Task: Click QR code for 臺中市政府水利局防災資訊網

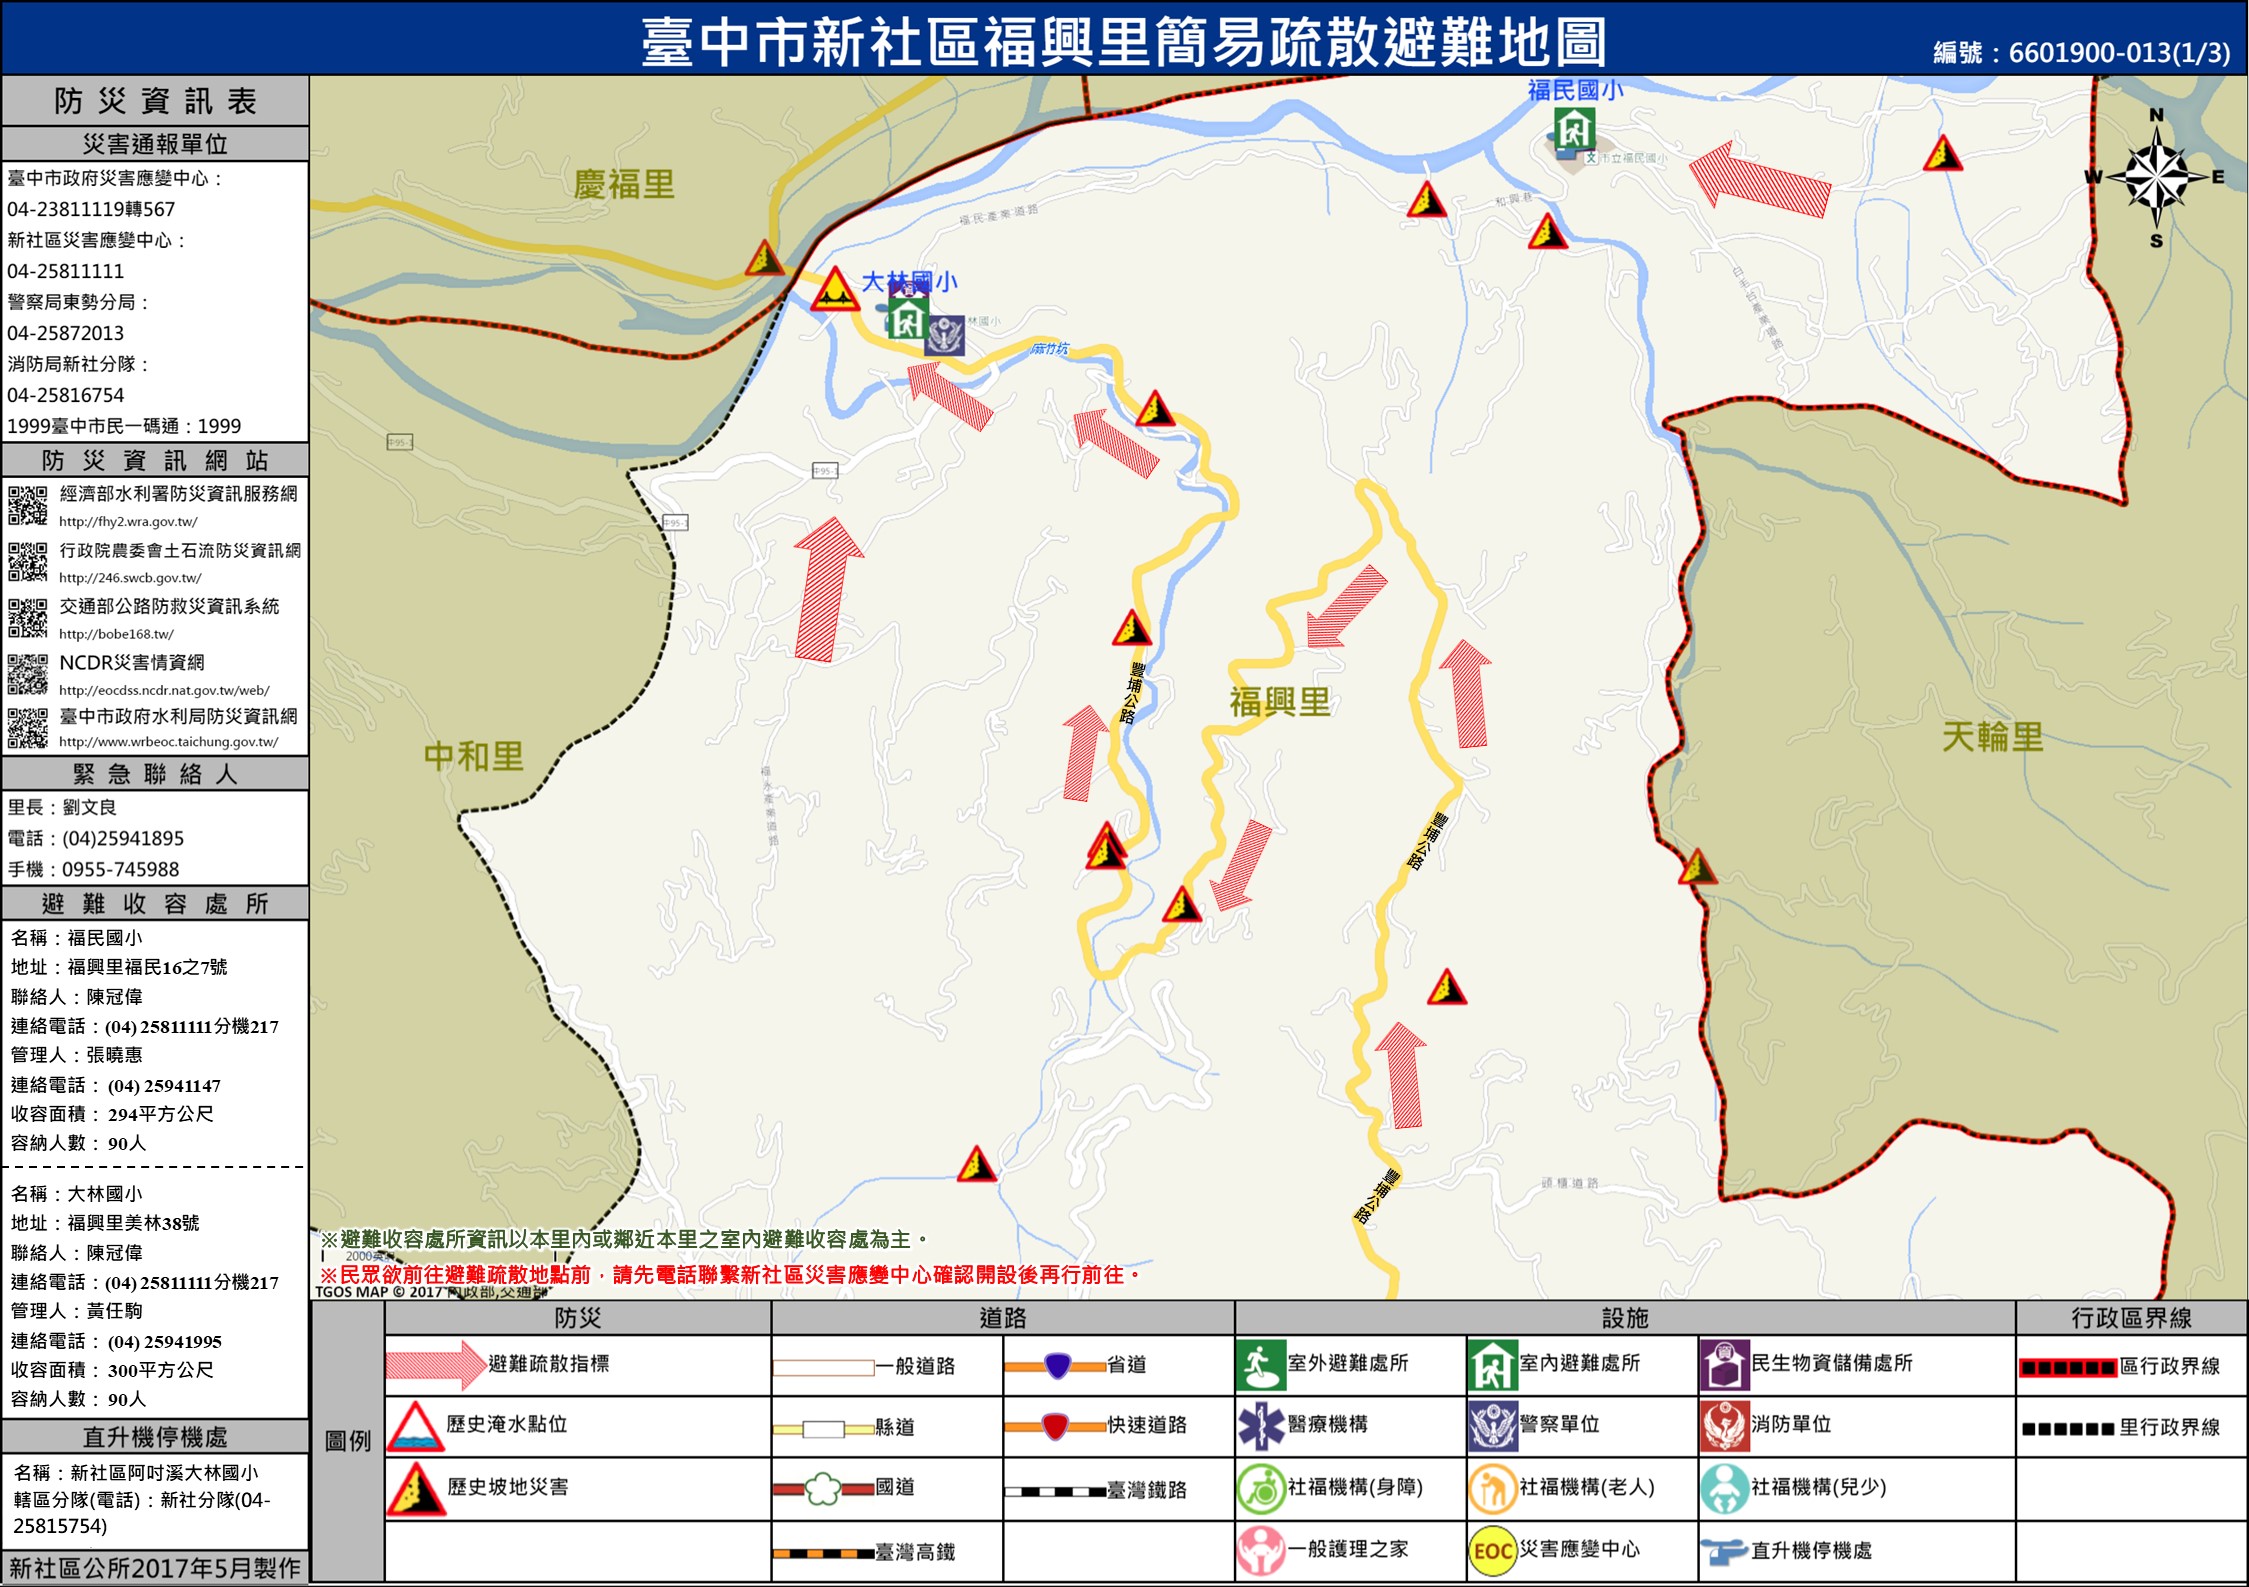Action: point(27,728)
